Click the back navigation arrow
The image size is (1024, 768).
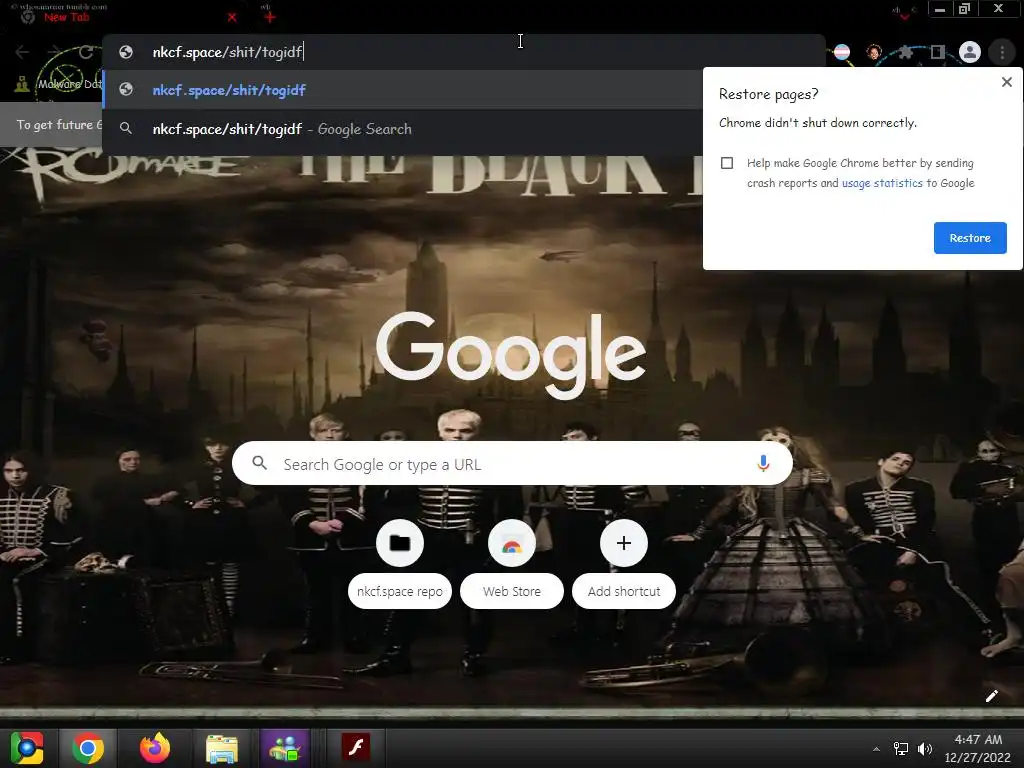click(x=22, y=52)
